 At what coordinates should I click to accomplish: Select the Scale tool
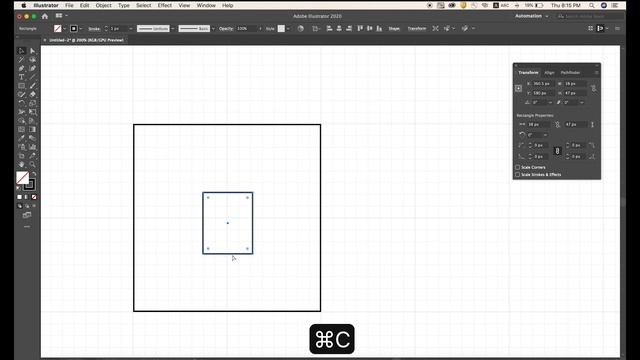[x=33, y=103]
